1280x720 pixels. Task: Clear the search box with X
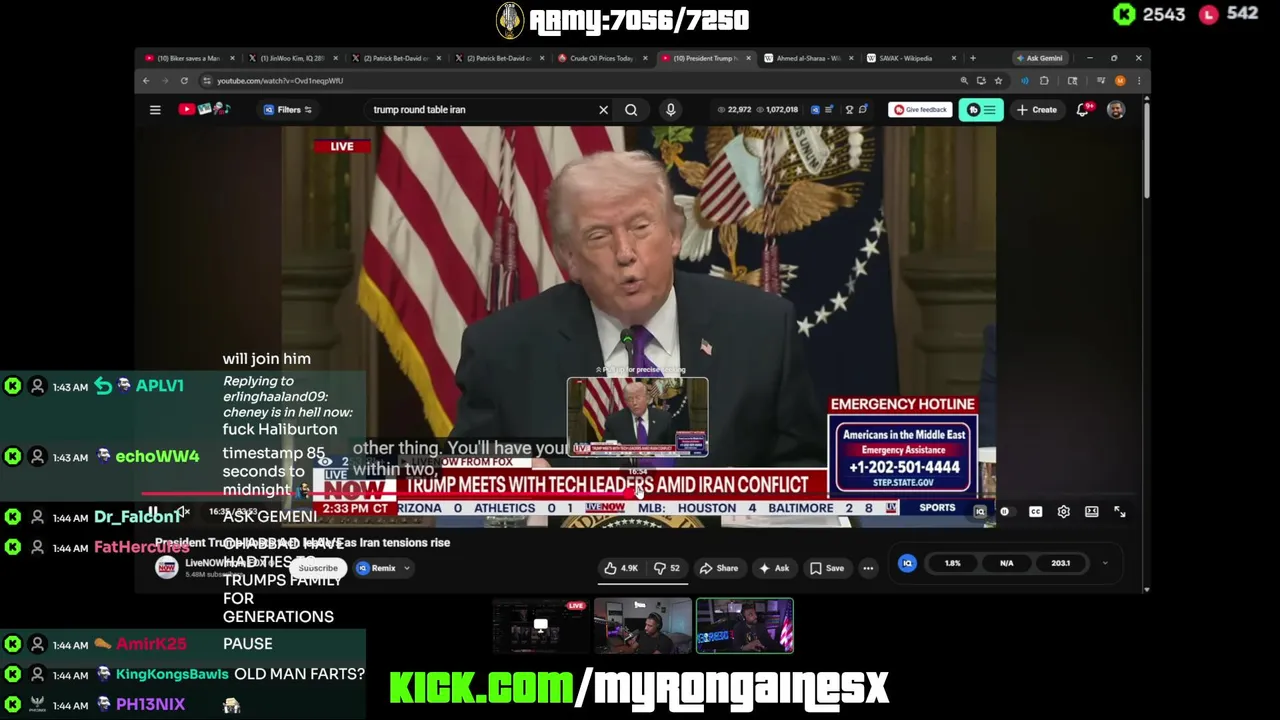(603, 110)
